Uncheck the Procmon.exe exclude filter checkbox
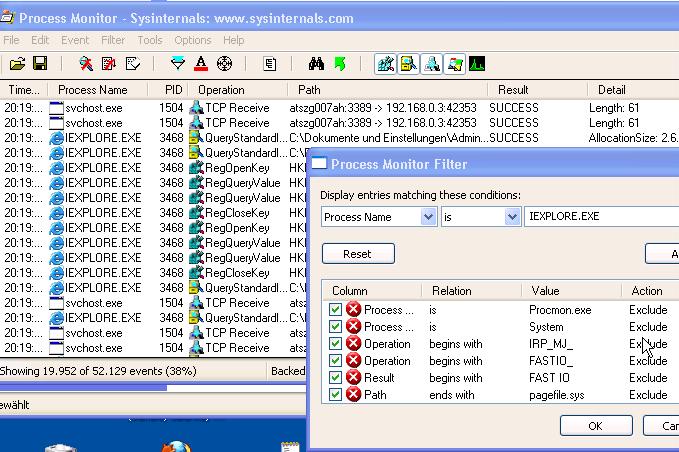 tap(335, 310)
